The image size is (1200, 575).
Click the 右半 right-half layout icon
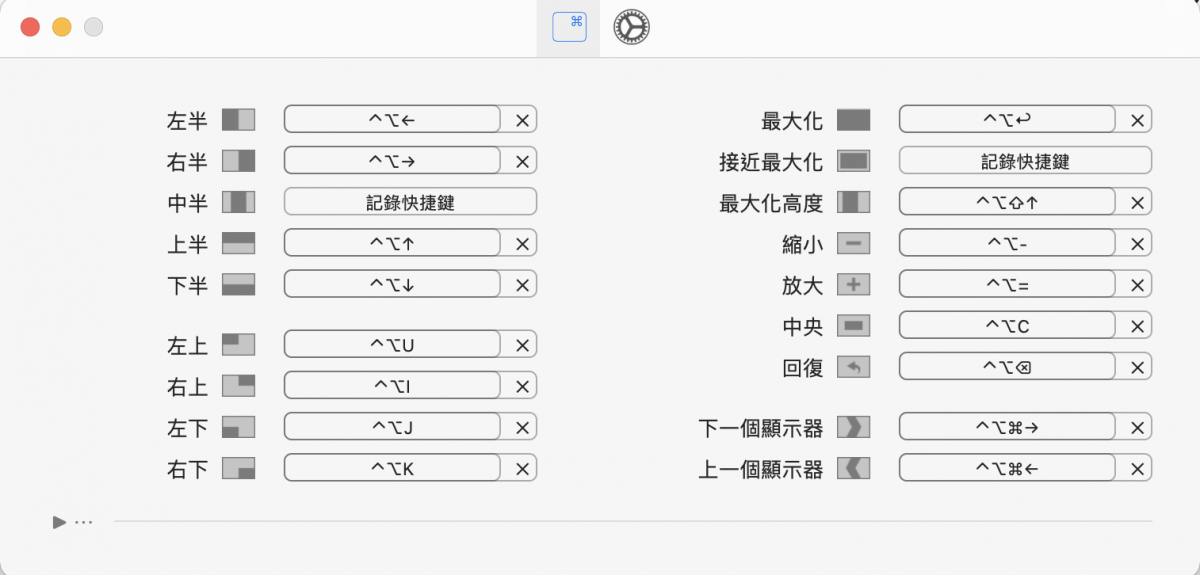(x=238, y=160)
